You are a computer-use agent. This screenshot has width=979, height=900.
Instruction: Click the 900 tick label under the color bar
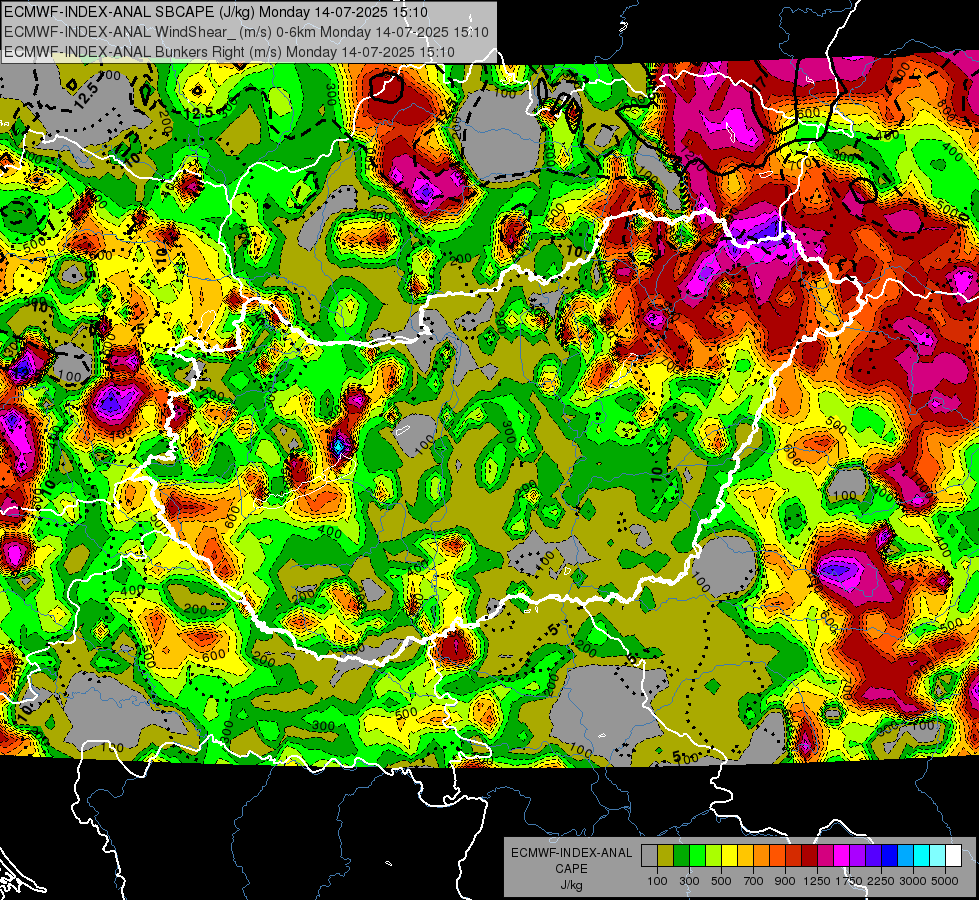point(785,881)
